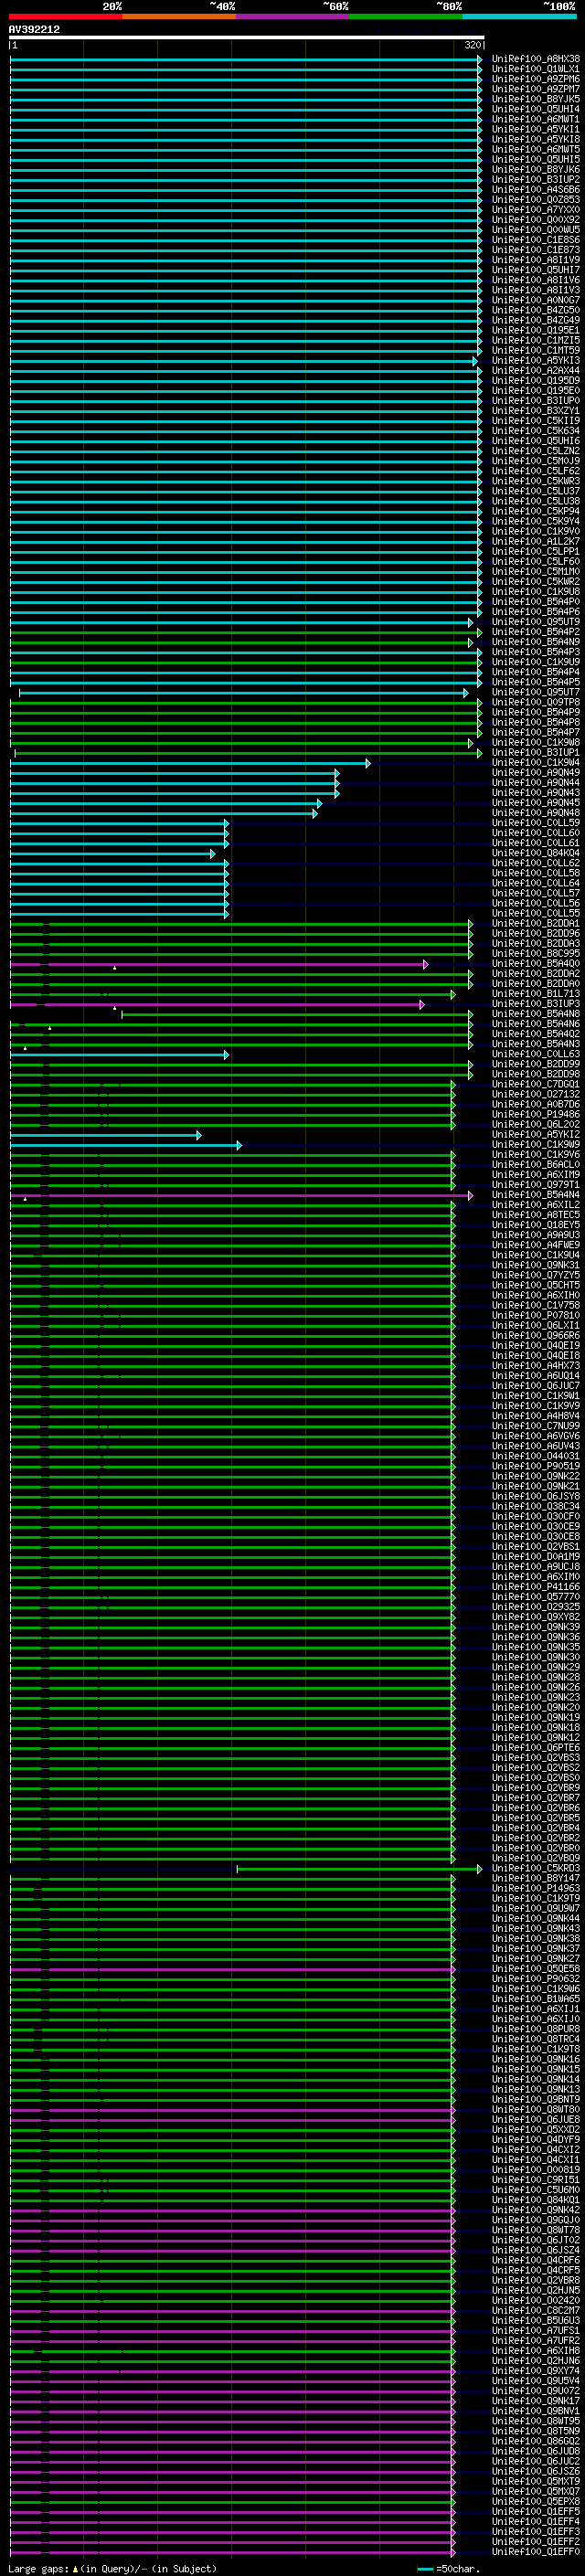Click label UniRef100_B1L713
The width and height of the screenshot is (585, 2576).
point(535,994)
